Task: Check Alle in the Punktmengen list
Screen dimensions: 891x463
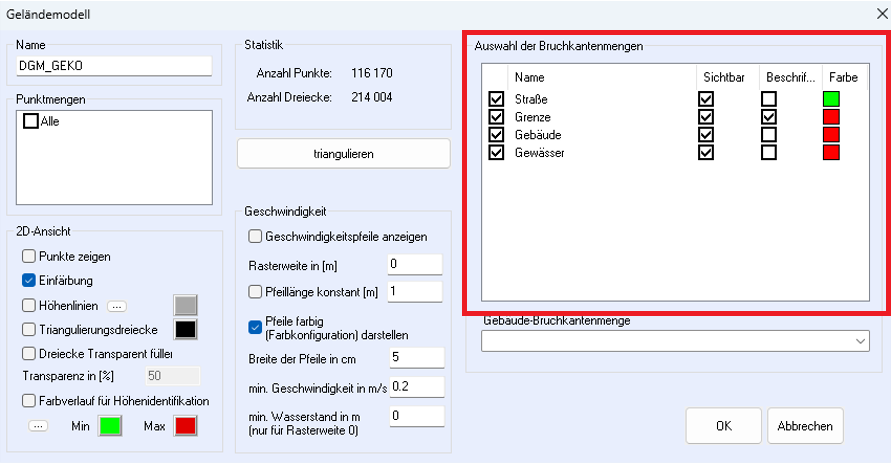Action: pyautogui.click(x=31, y=121)
